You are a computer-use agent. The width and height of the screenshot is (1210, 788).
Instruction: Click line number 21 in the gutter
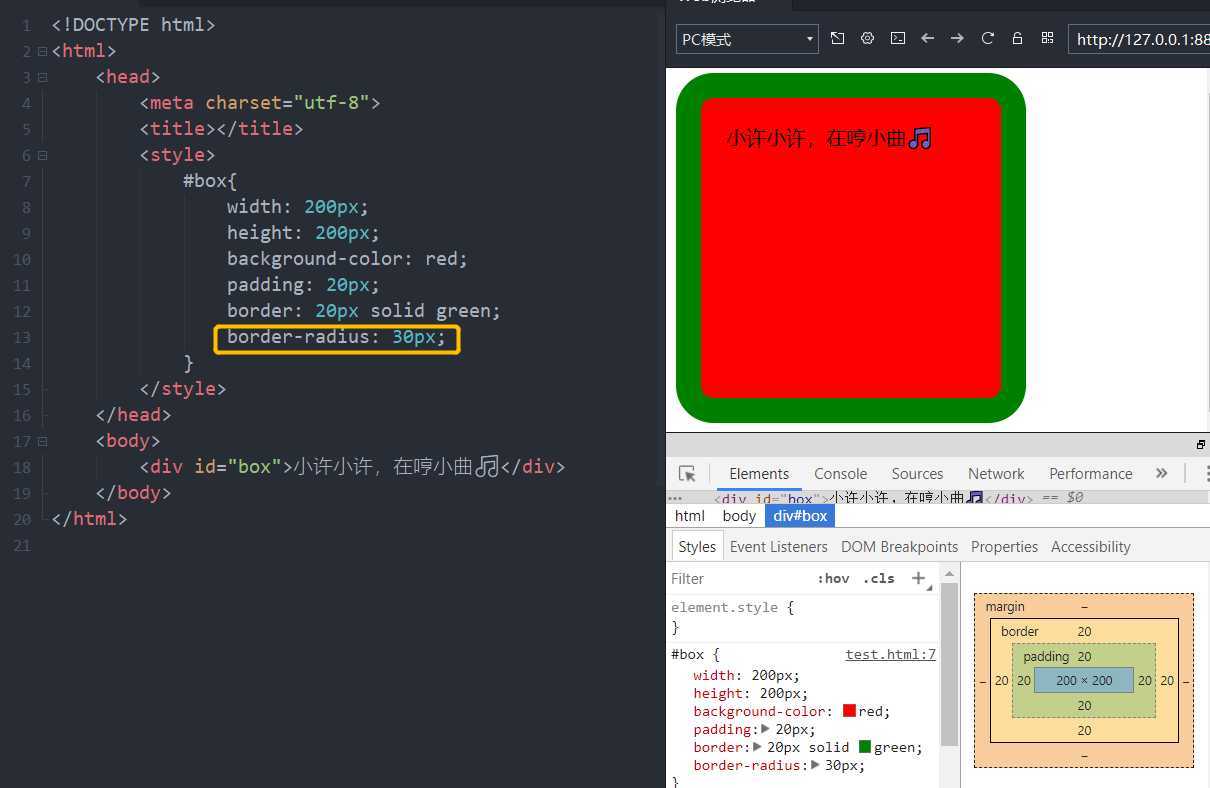pyautogui.click(x=21, y=545)
